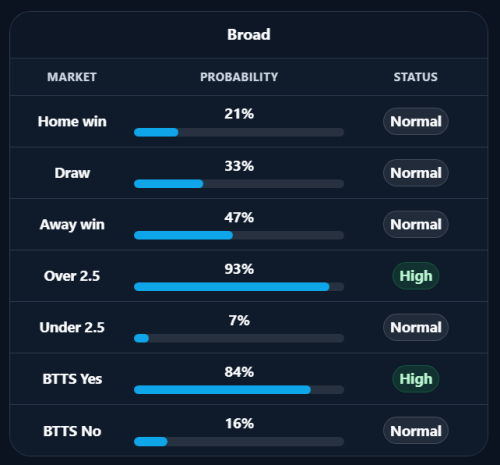Click the STATUS column header

click(x=416, y=77)
